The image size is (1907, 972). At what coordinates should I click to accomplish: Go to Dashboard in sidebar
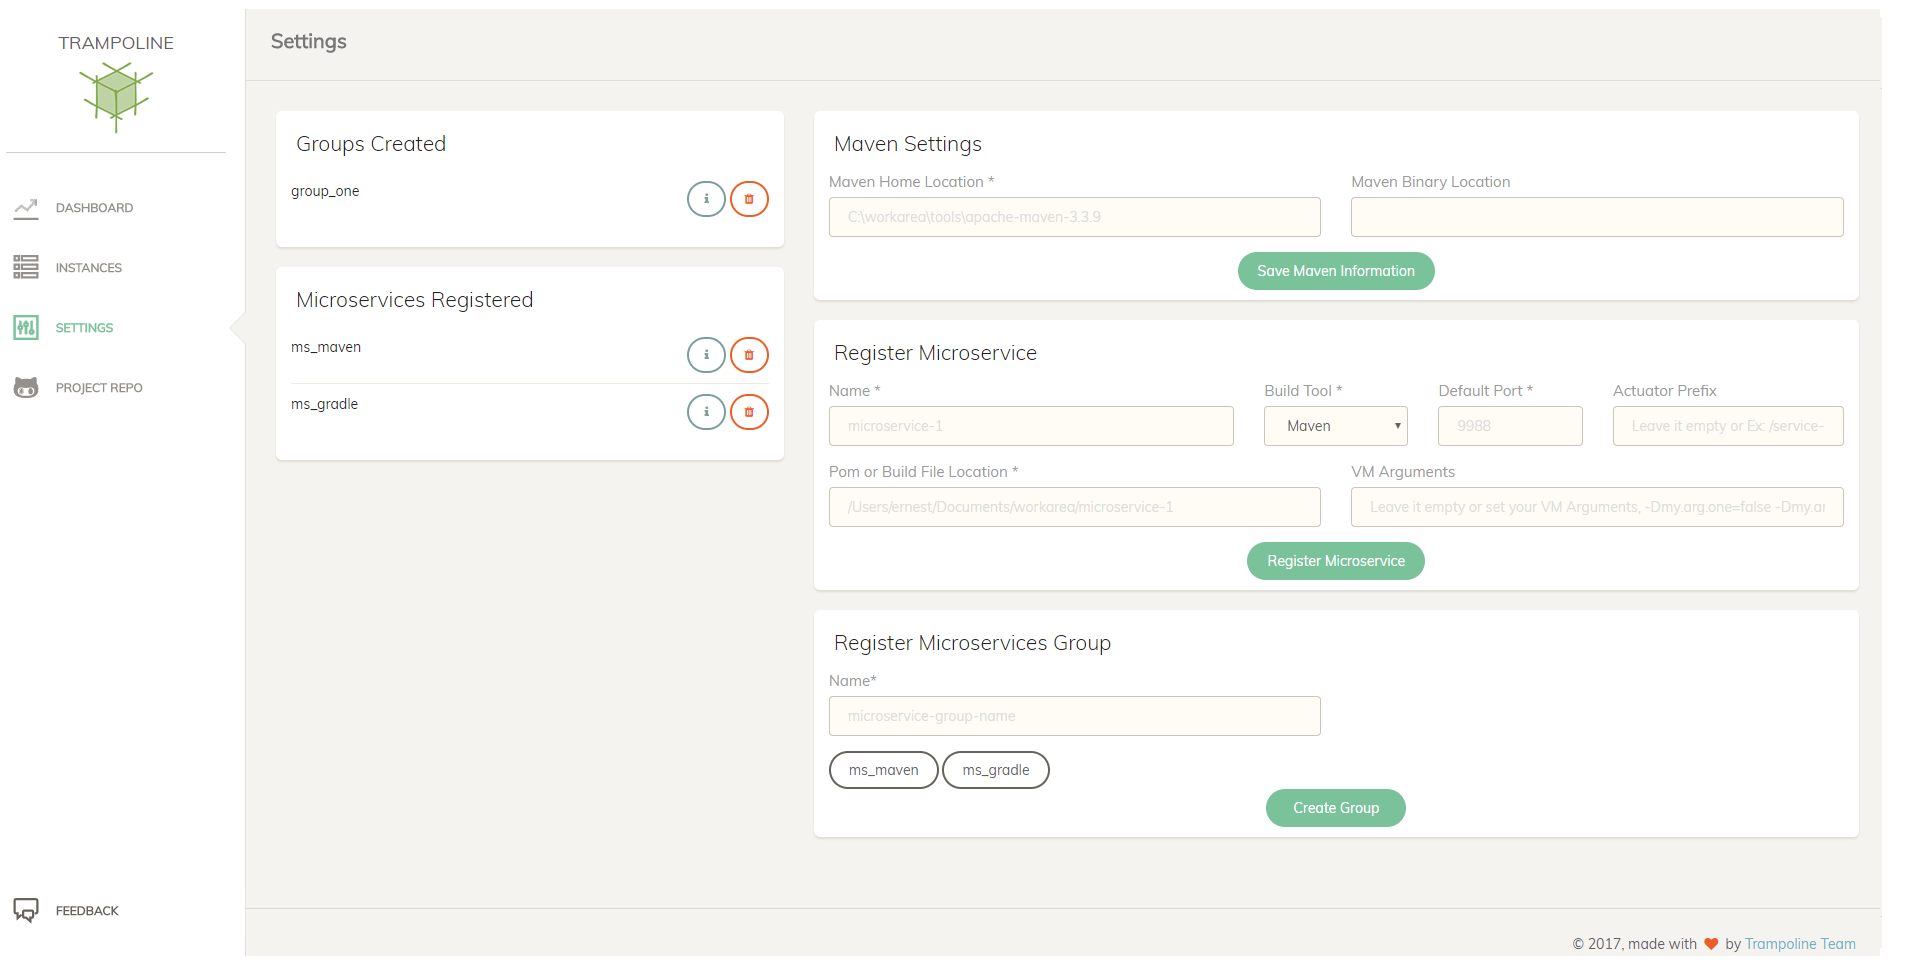pos(94,208)
